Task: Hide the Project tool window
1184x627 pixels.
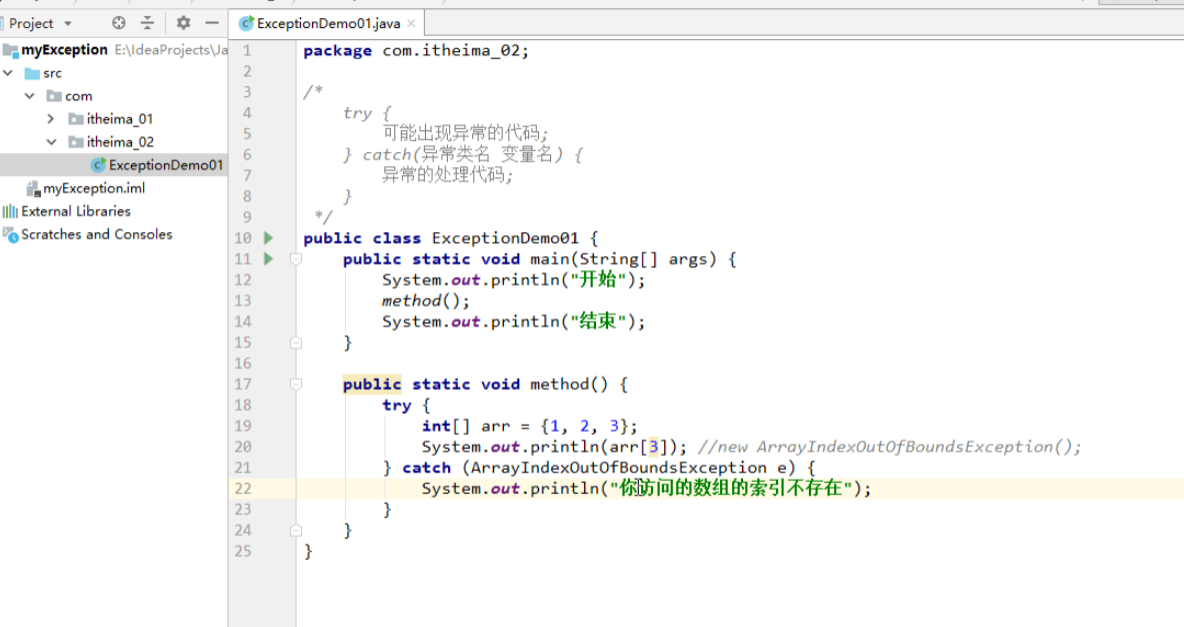Action: (x=212, y=23)
